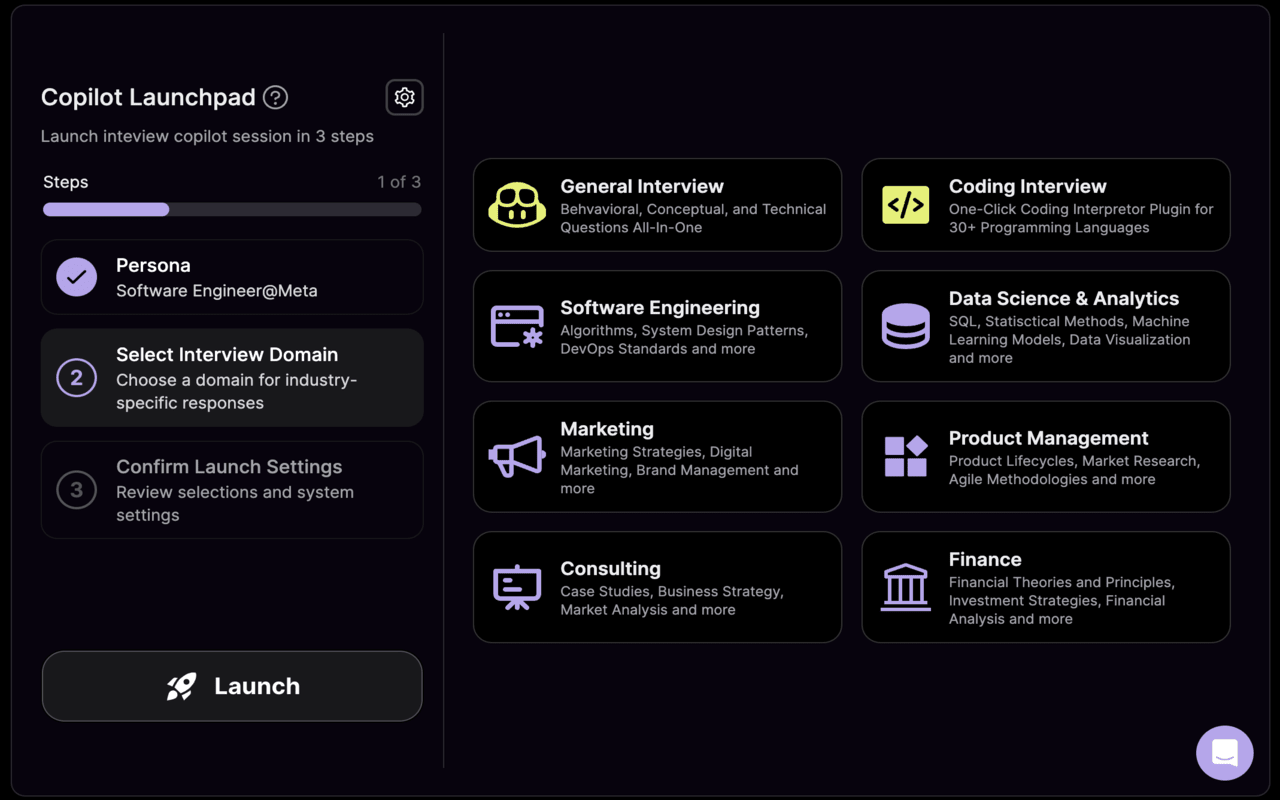This screenshot has height=800, width=1280.
Task: Click the Marketing megaphone icon
Action: [x=517, y=457]
